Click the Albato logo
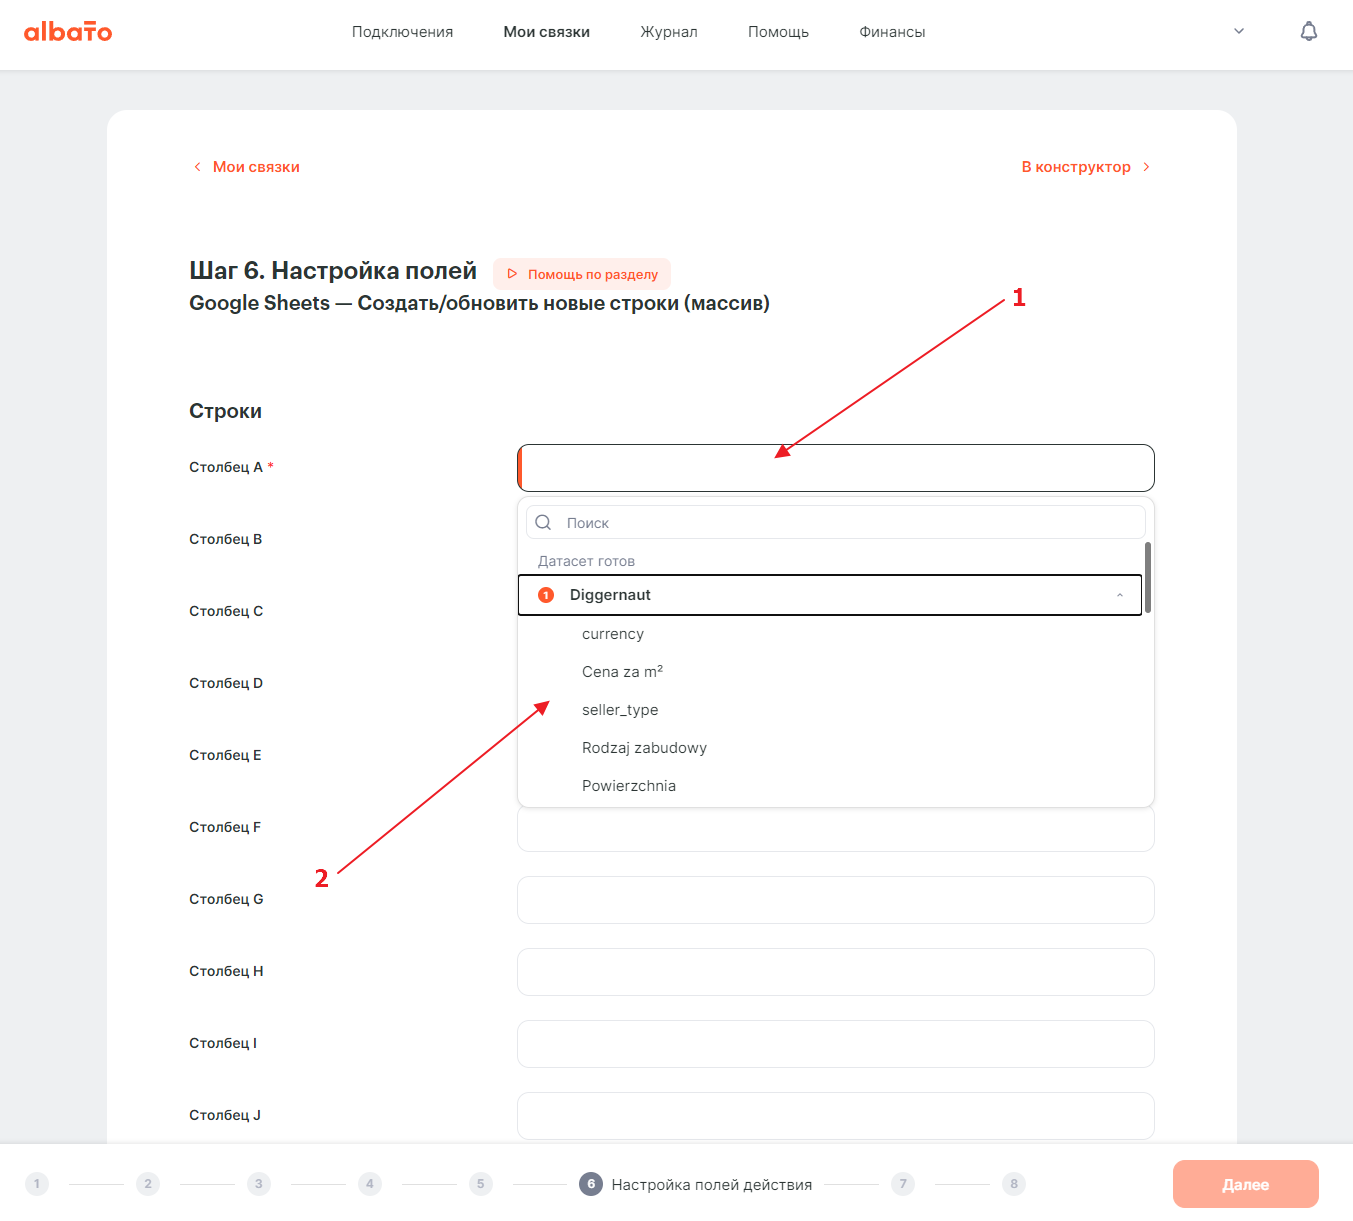 pyautogui.click(x=68, y=32)
